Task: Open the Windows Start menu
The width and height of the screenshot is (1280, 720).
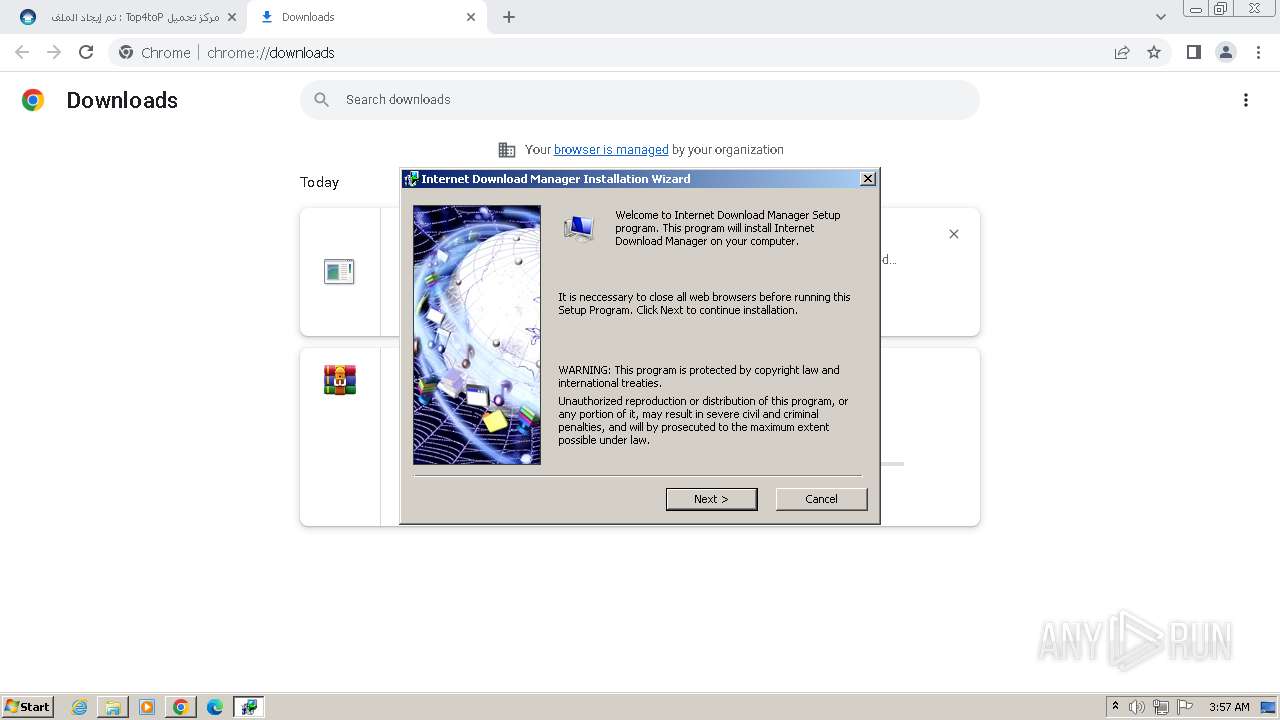Action: pyautogui.click(x=28, y=706)
